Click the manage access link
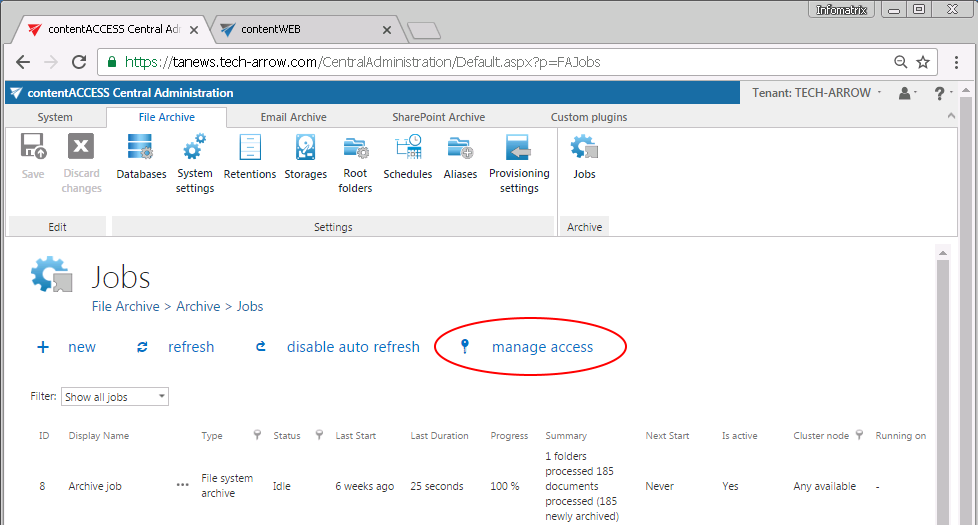The width and height of the screenshot is (978, 525). pyautogui.click(x=542, y=347)
